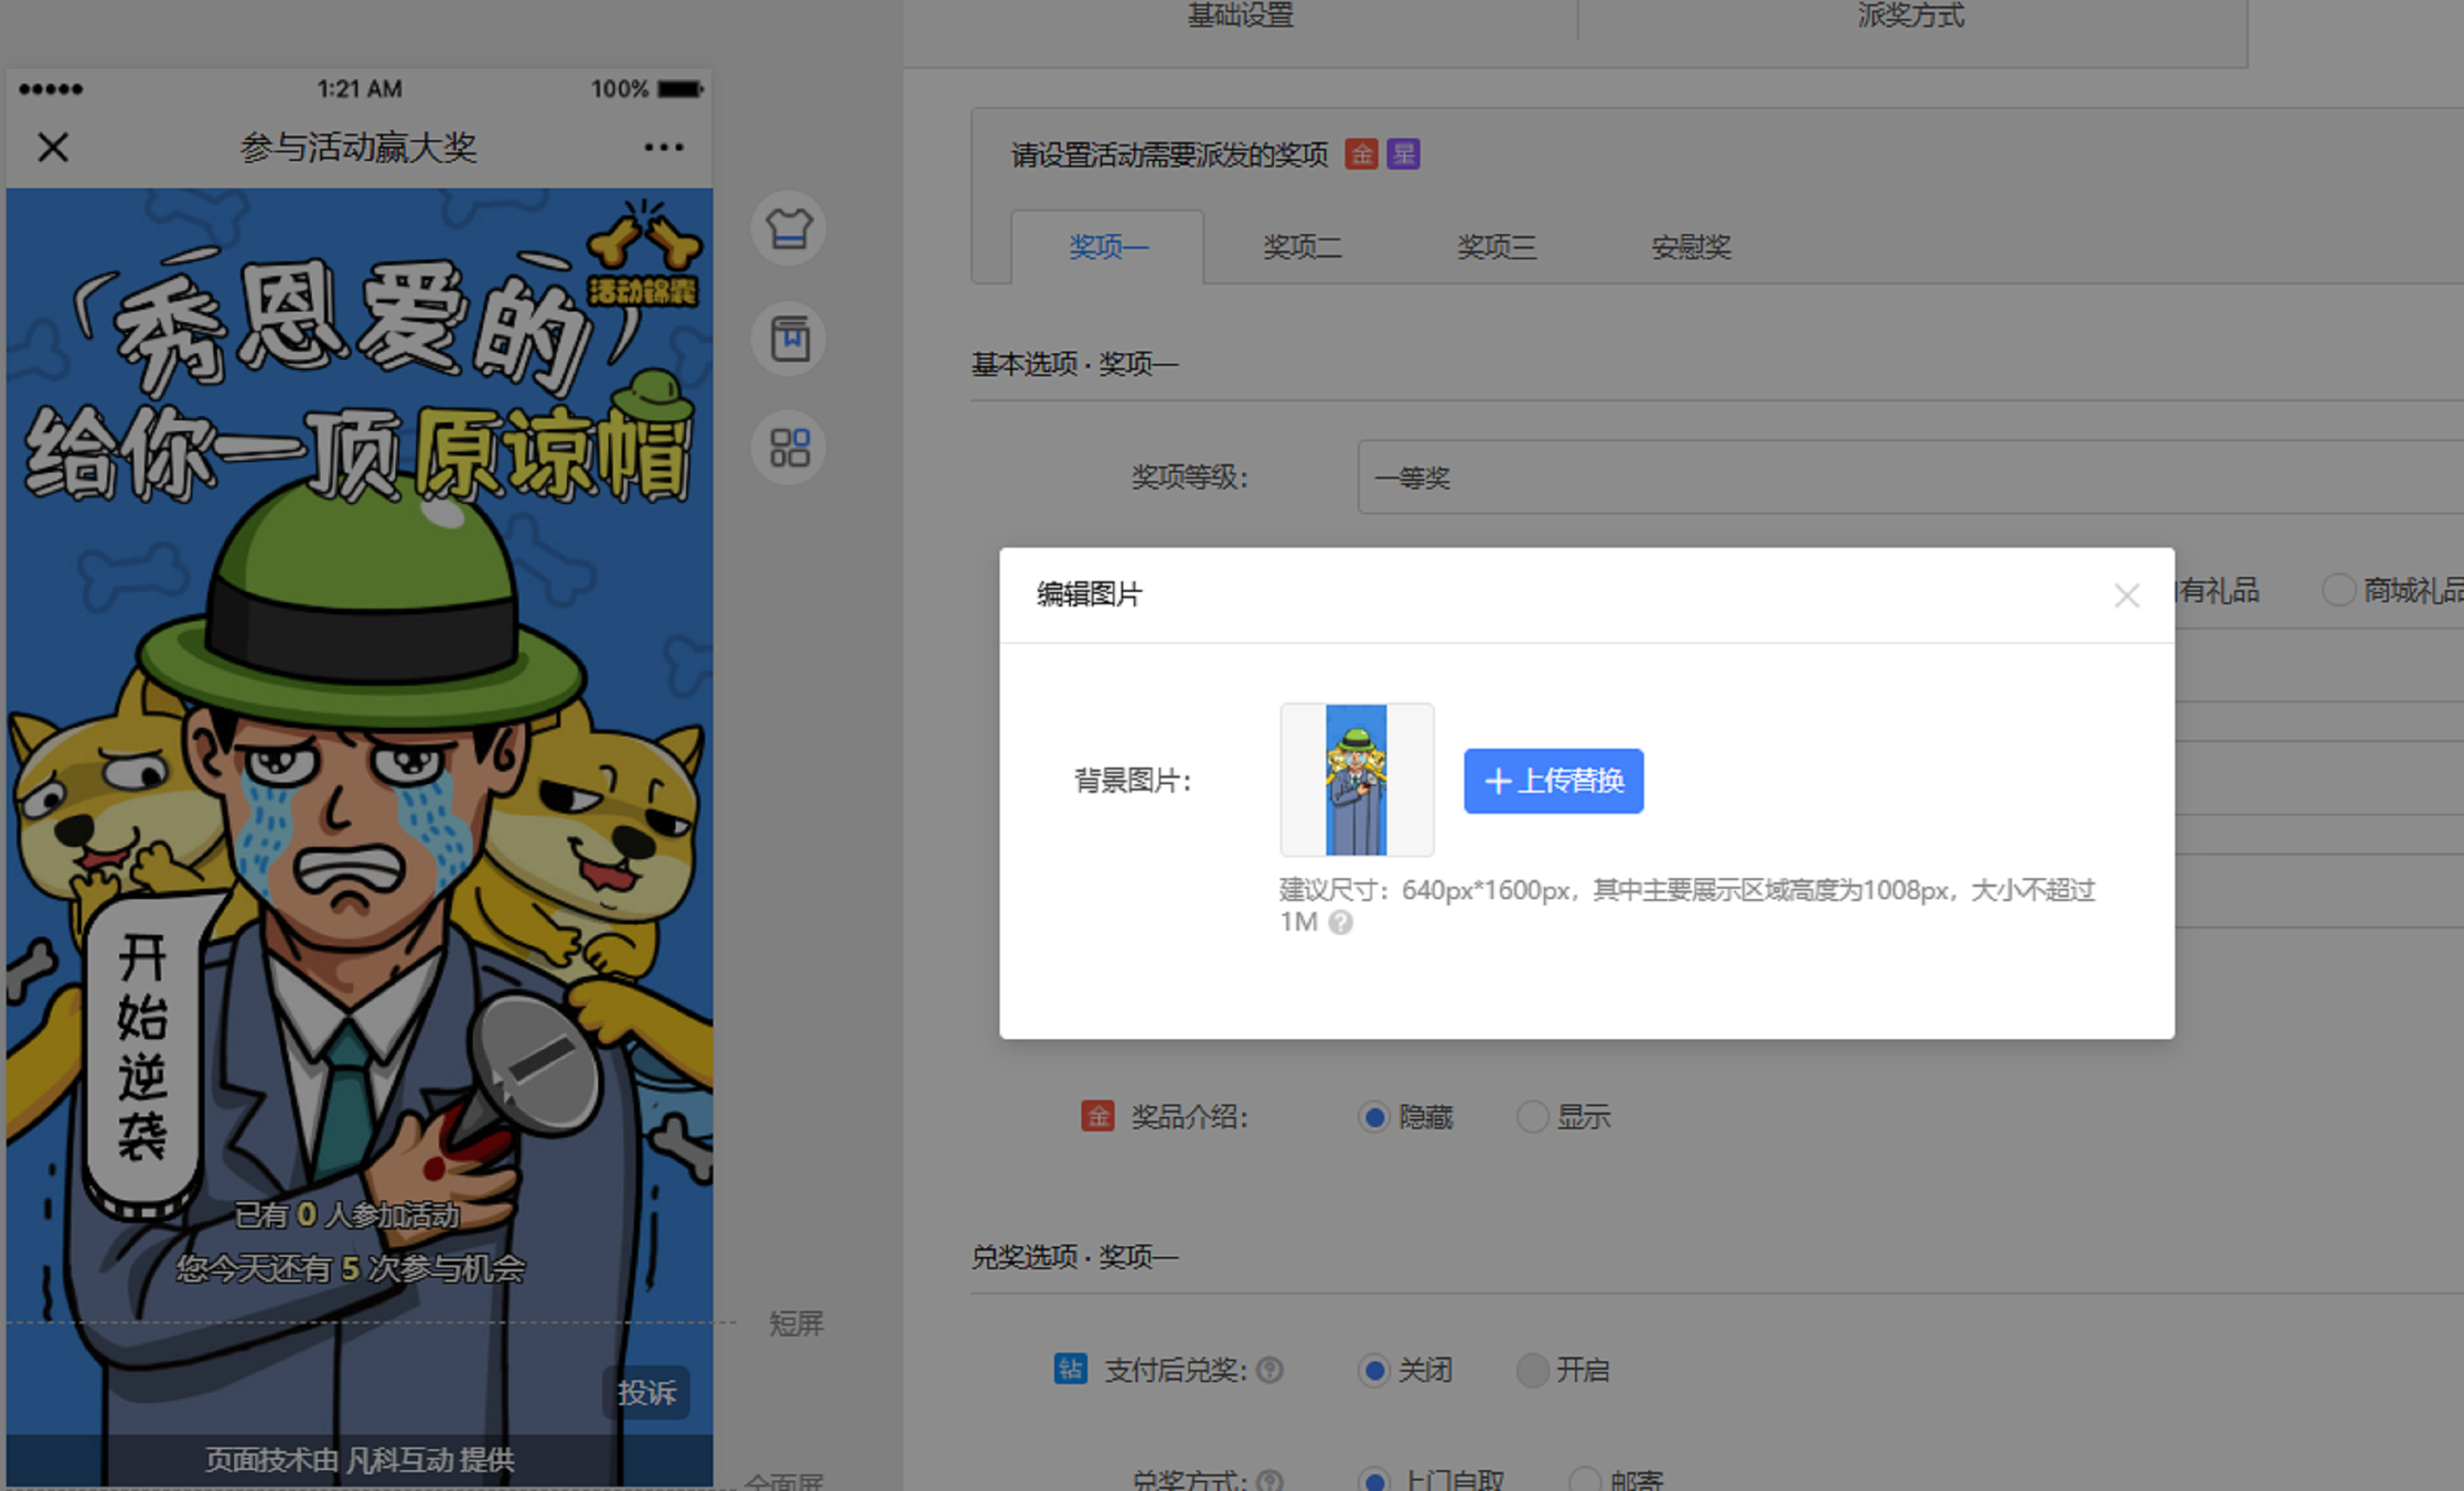Select 关闭 for 支付后兑奖

click(1375, 1370)
